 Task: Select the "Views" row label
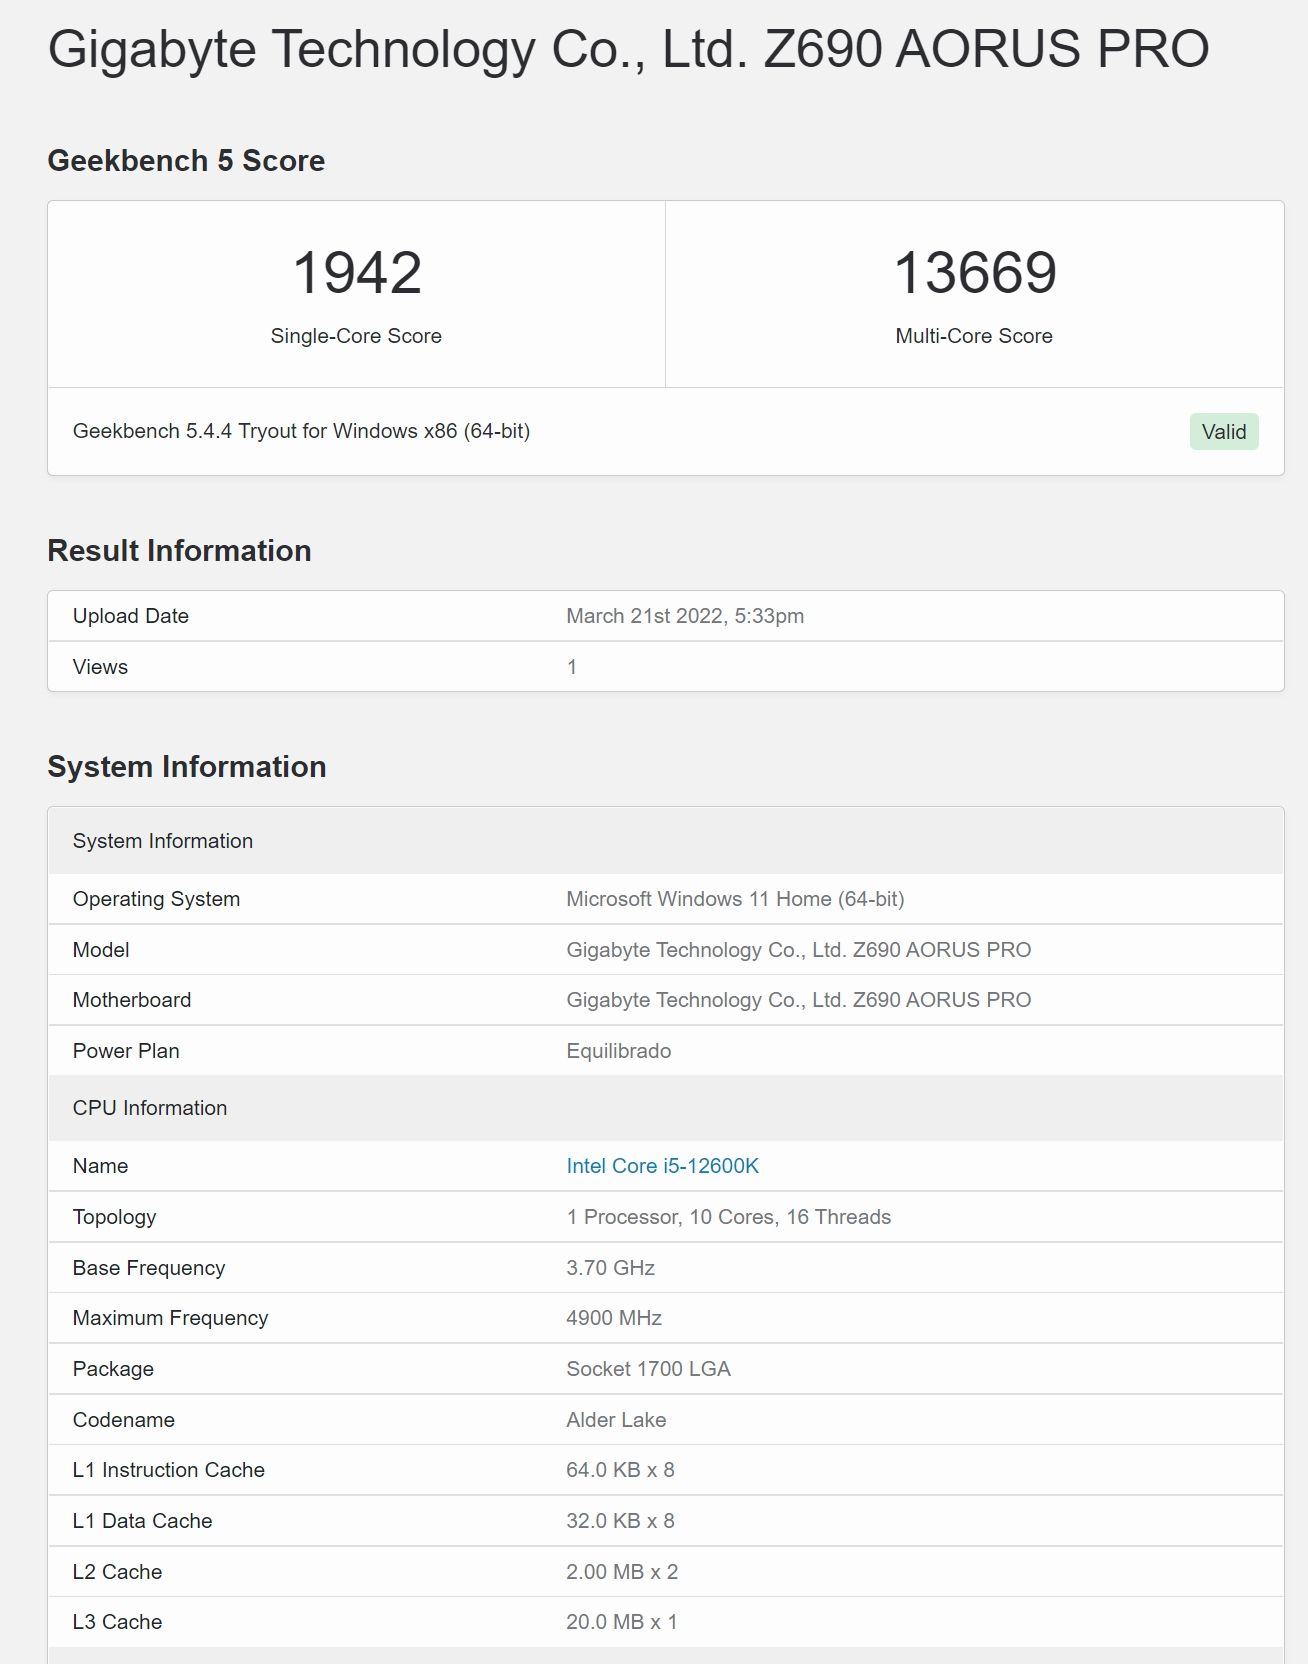(100, 667)
